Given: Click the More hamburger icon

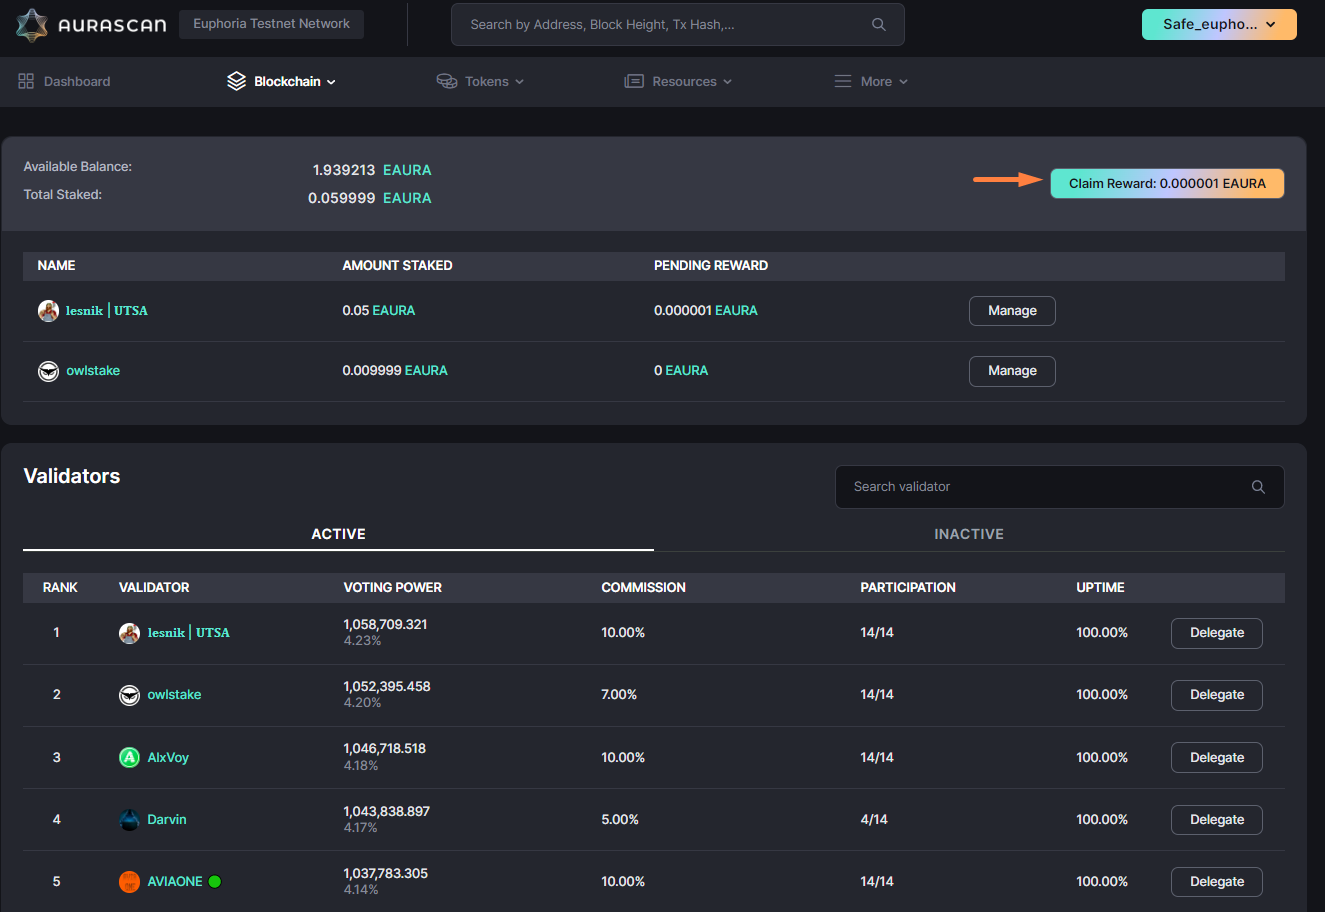Looking at the screenshot, I should point(843,81).
